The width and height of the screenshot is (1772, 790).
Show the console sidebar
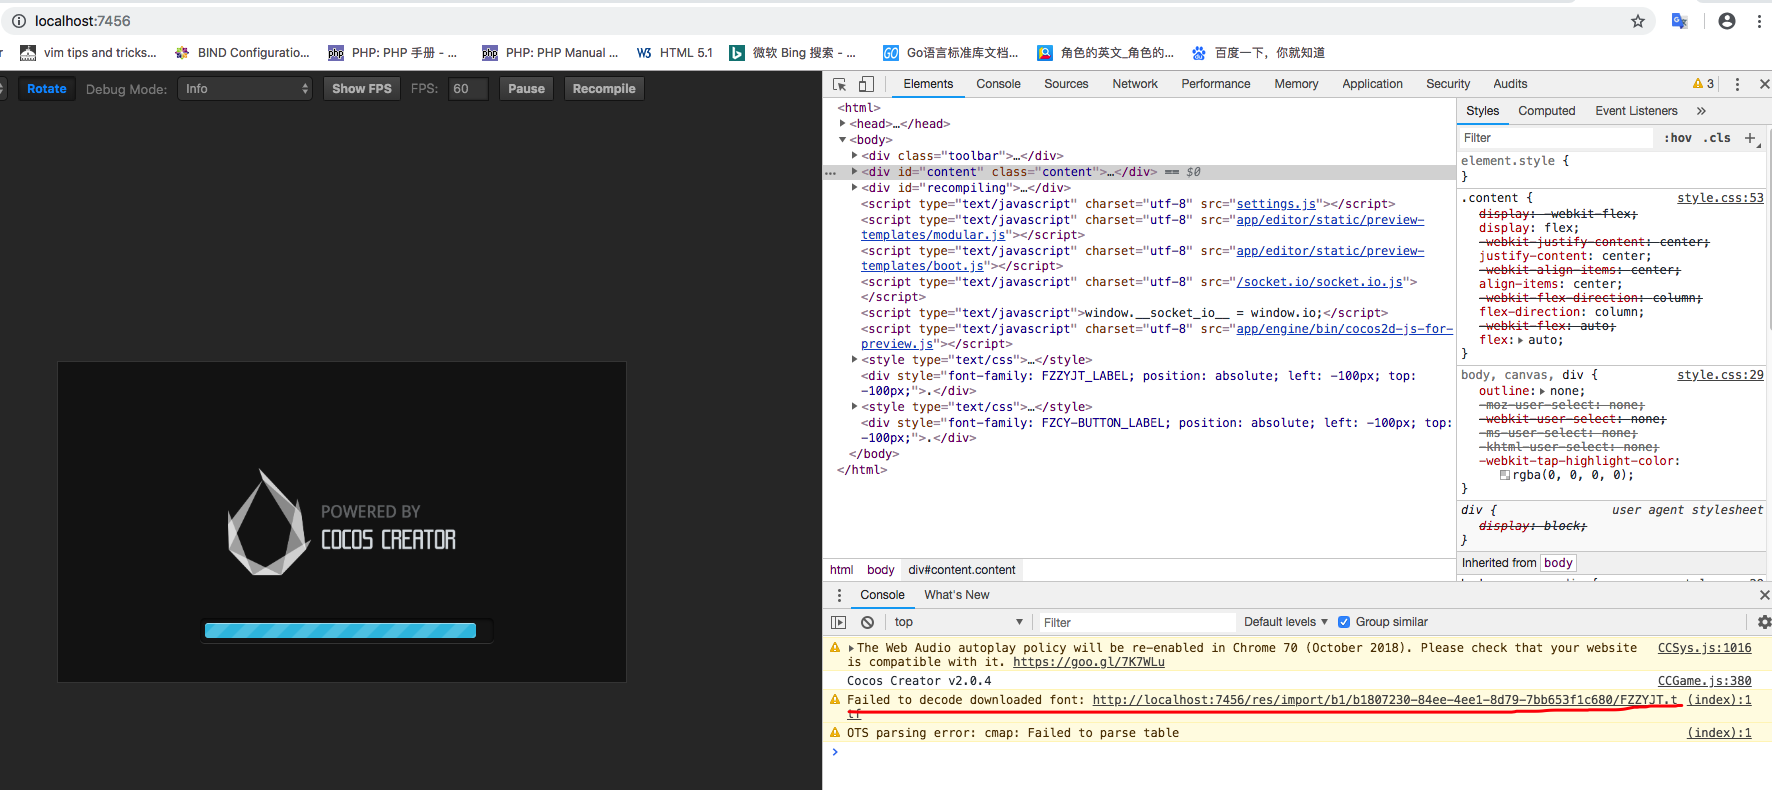coord(839,622)
